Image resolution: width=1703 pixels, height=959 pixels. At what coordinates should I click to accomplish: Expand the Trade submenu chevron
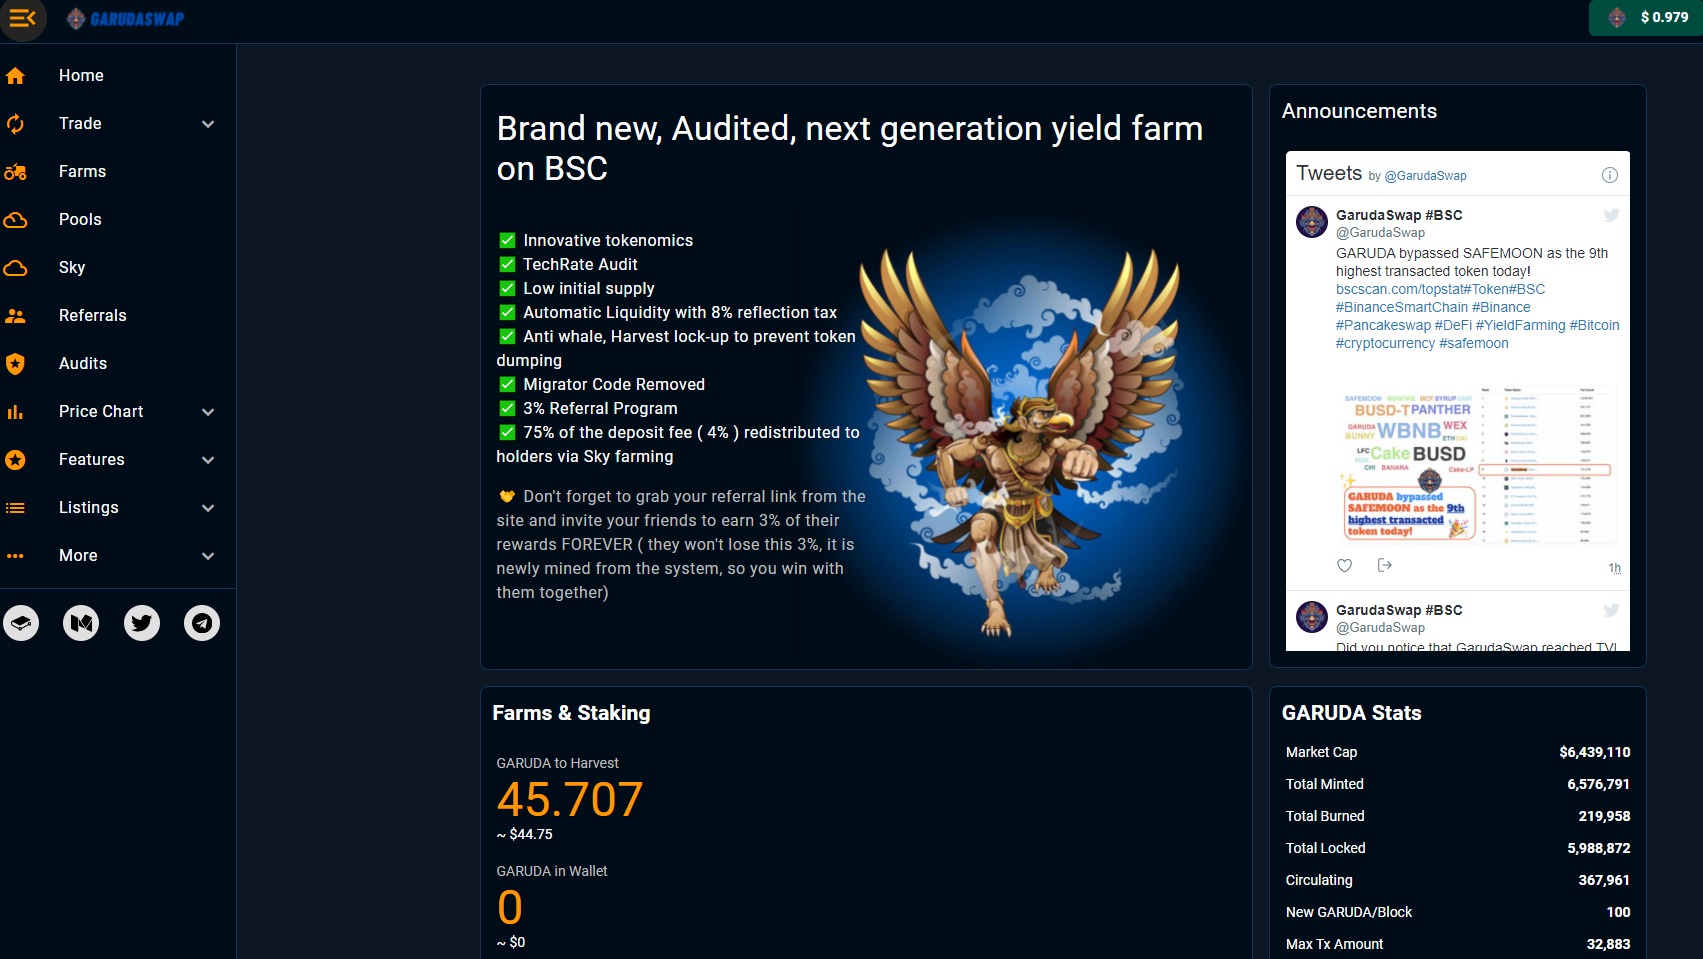pos(208,124)
